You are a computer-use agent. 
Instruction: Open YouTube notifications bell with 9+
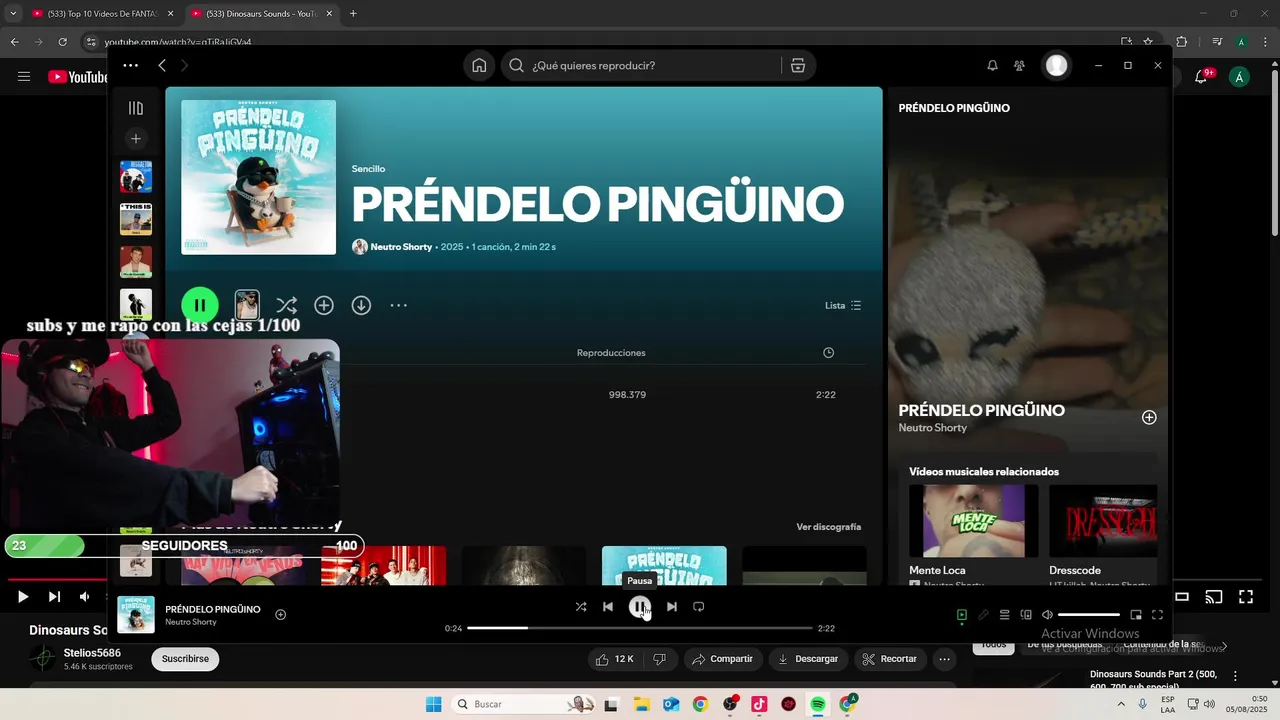click(1202, 77)
